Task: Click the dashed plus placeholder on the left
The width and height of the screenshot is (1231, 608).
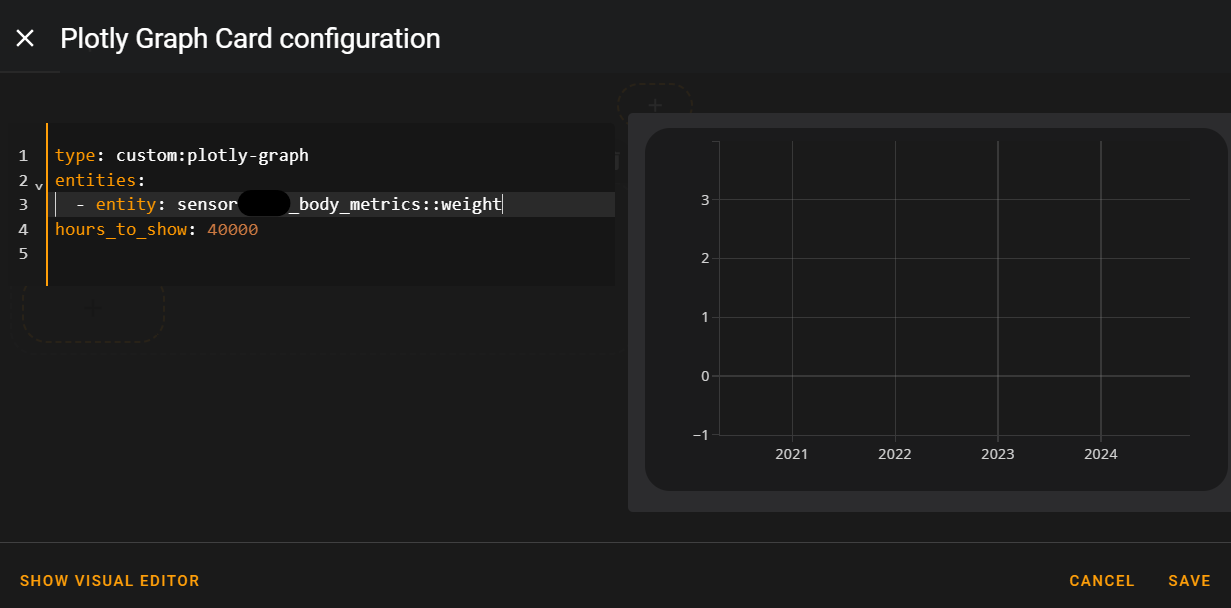Action: [x=92, y=308]
